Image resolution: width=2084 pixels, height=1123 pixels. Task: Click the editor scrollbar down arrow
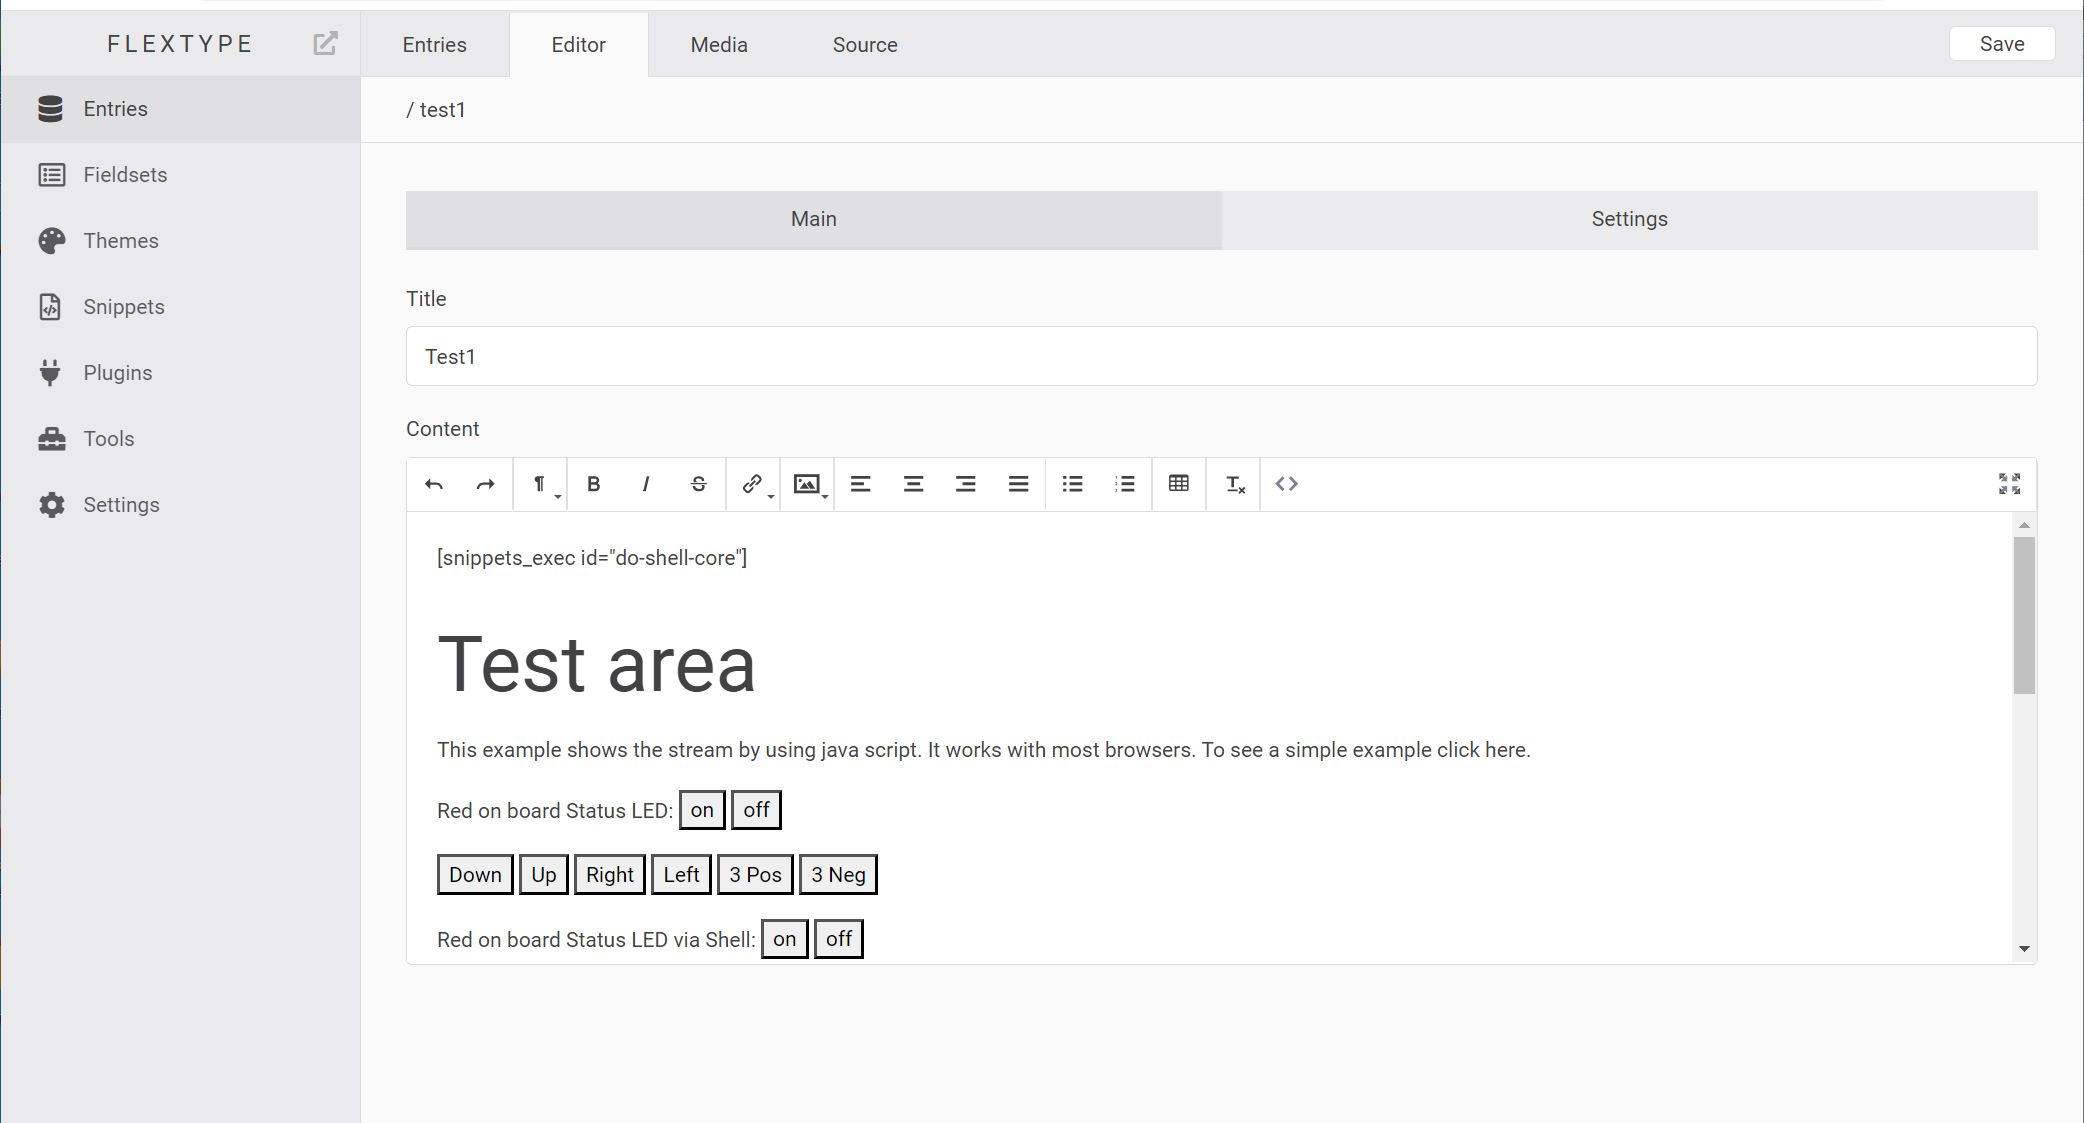(x=2024, y=948)
